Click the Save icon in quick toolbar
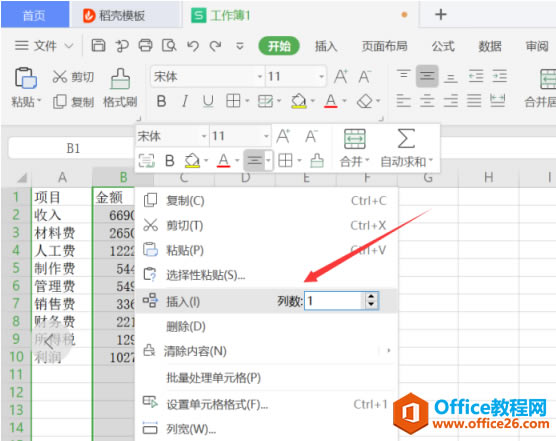Viewport: 556px width, 441px height. point(98,46)
